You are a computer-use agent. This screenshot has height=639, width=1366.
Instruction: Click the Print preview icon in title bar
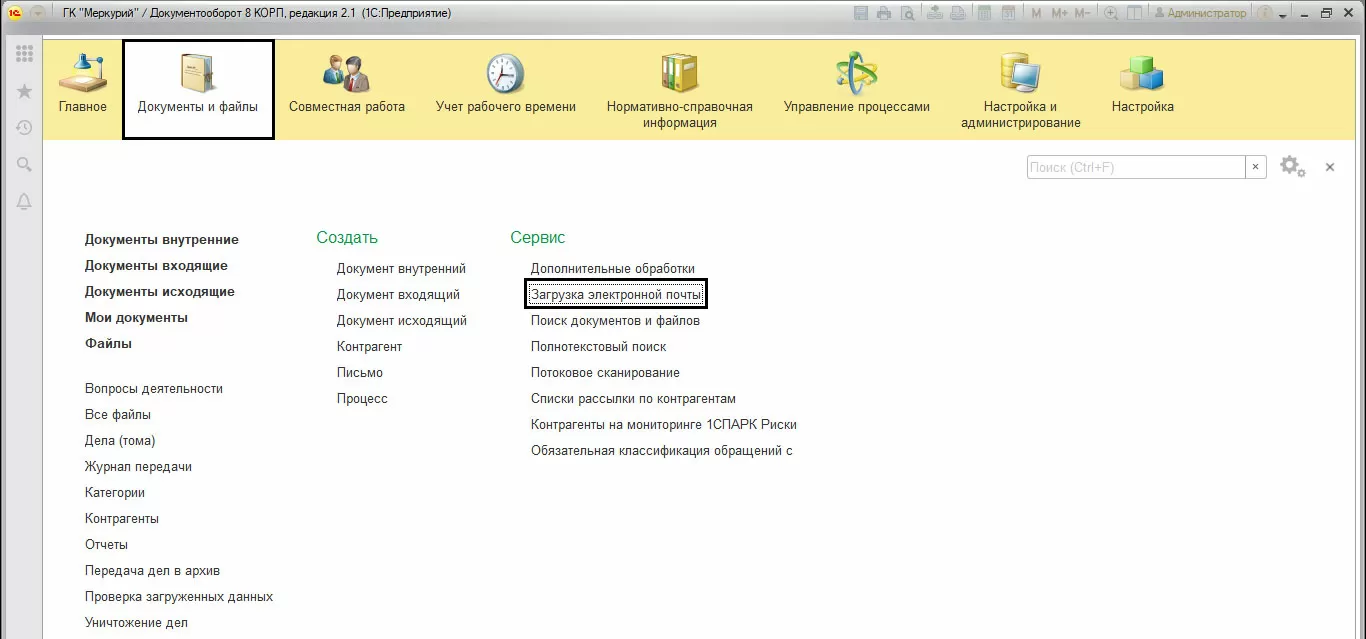point(907,13)
